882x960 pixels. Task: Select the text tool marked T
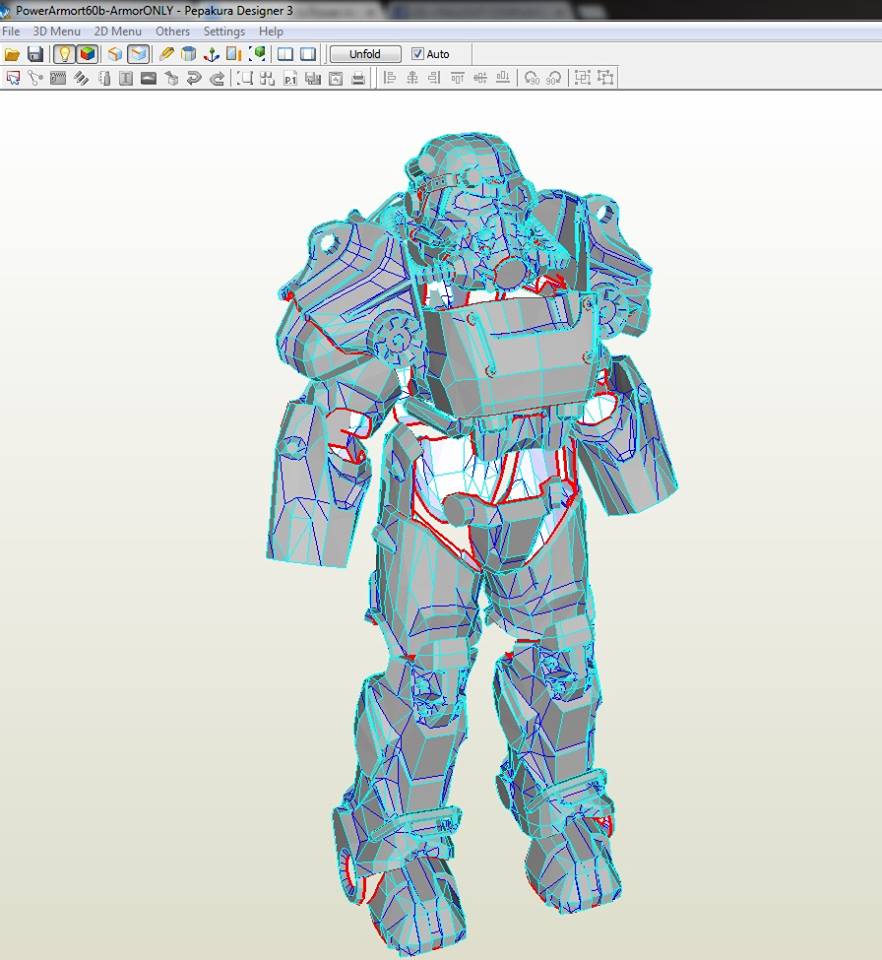pos(126,78)
